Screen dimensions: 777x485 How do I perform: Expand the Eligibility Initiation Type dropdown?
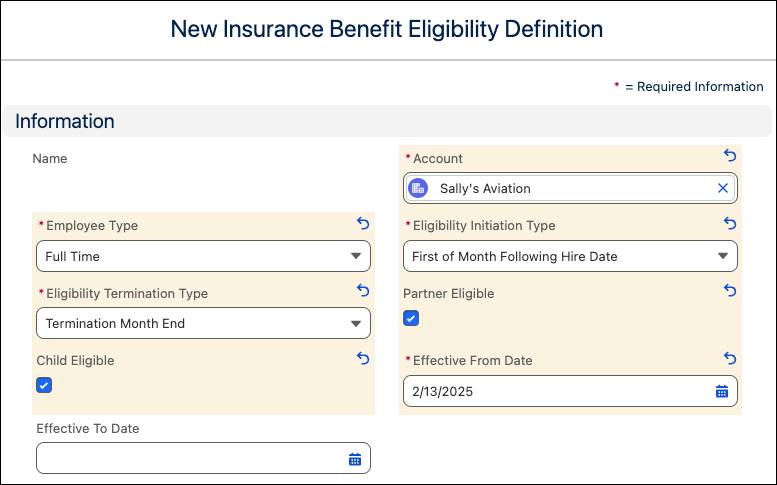pyautogui.click(x=570, y=256)
